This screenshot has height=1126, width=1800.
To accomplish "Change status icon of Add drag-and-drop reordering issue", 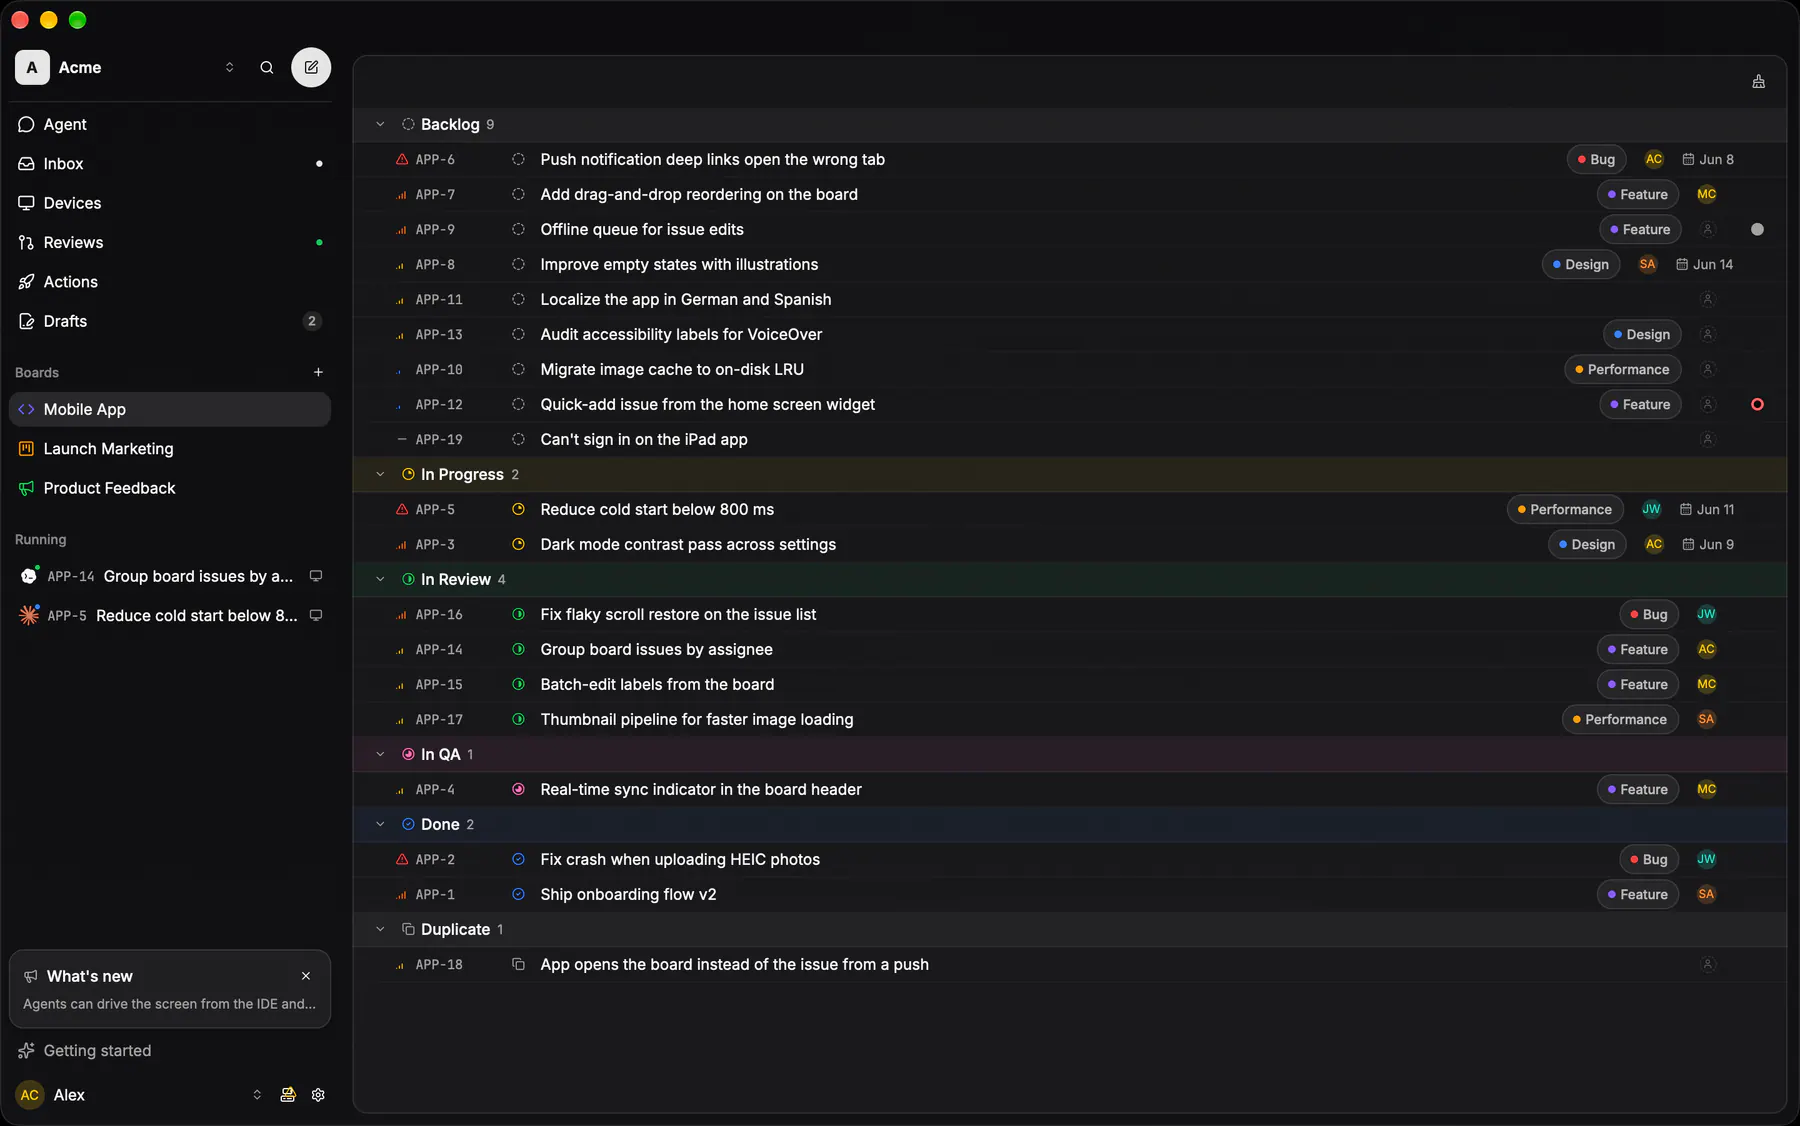I will coord(518,194).
